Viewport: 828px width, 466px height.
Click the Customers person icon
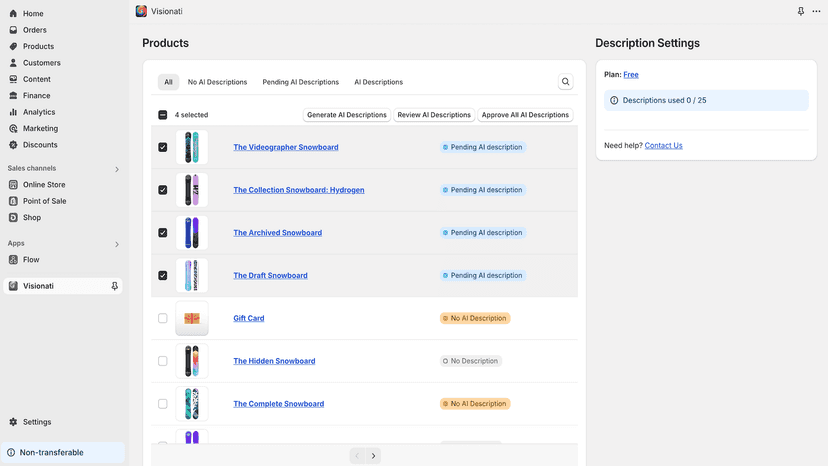coord(13,63)
